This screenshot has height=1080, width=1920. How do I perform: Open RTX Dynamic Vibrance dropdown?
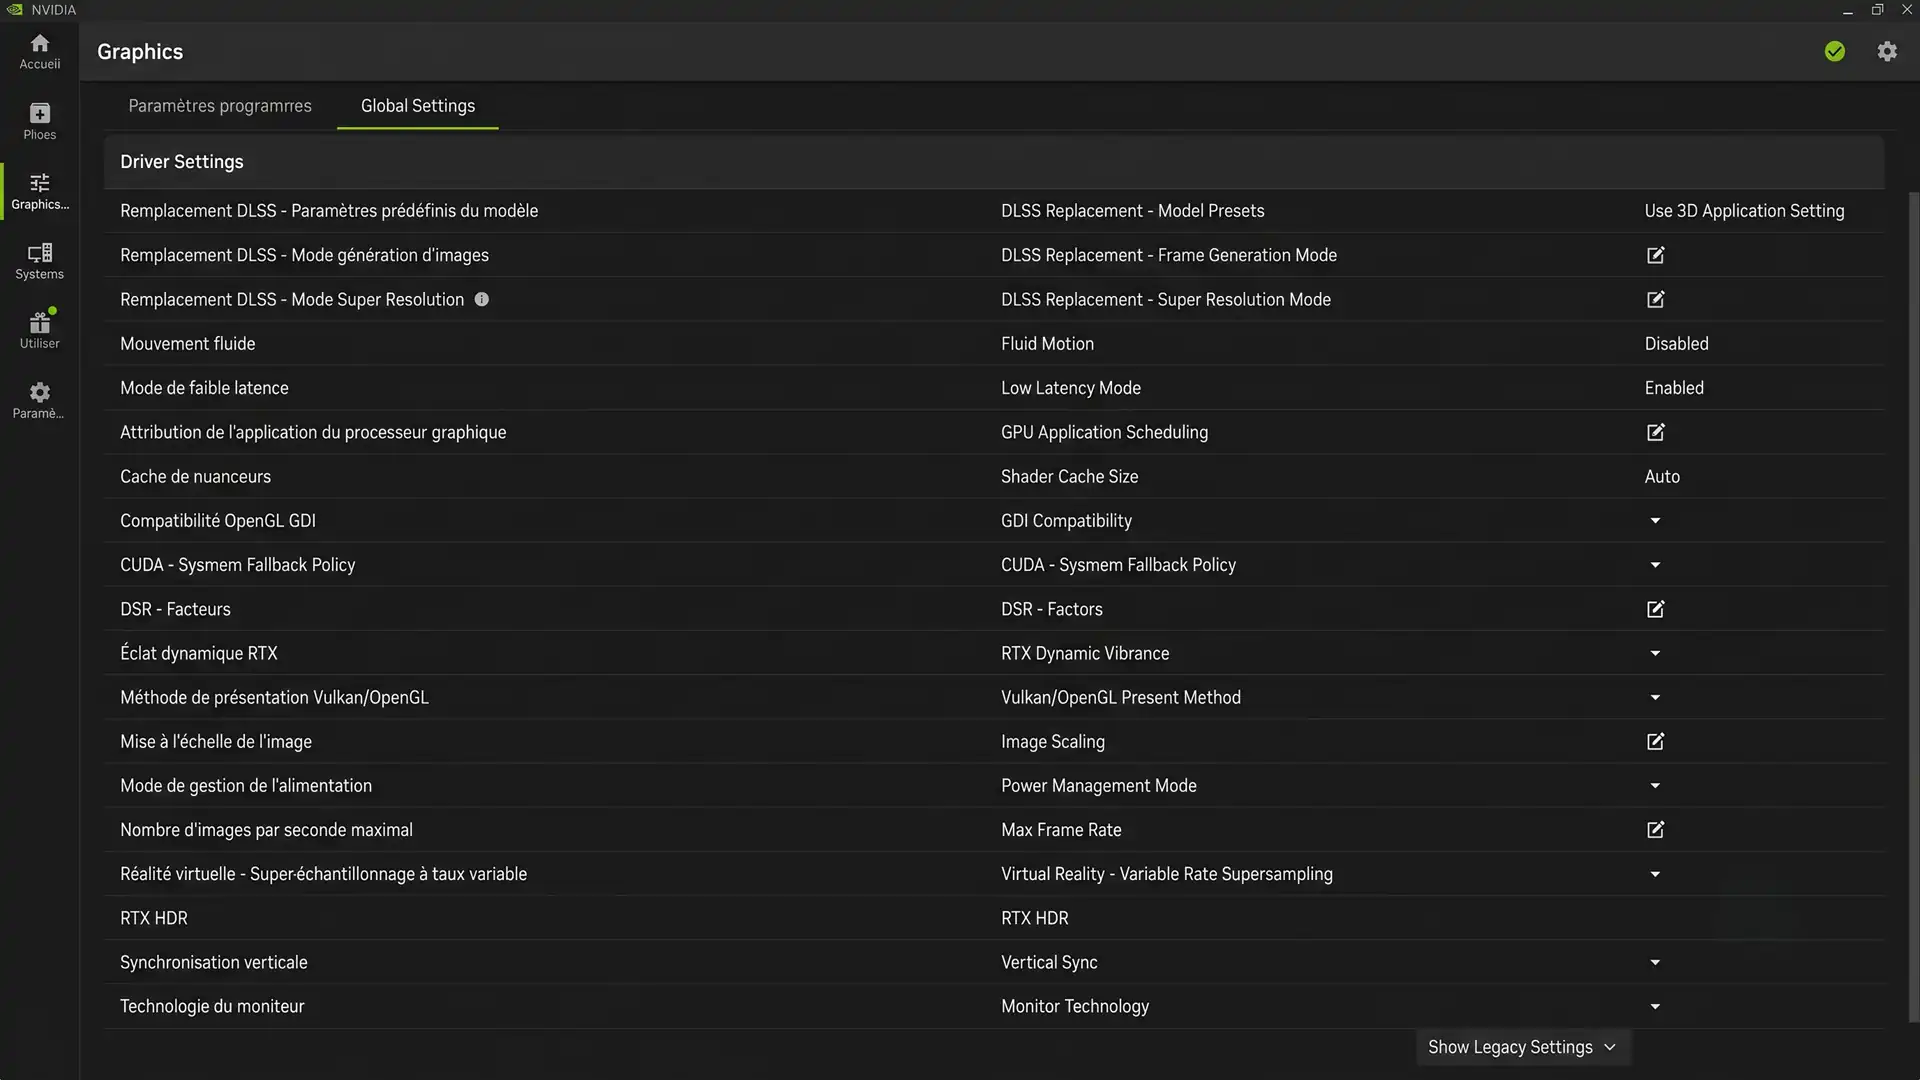[x=1655, y=653]
